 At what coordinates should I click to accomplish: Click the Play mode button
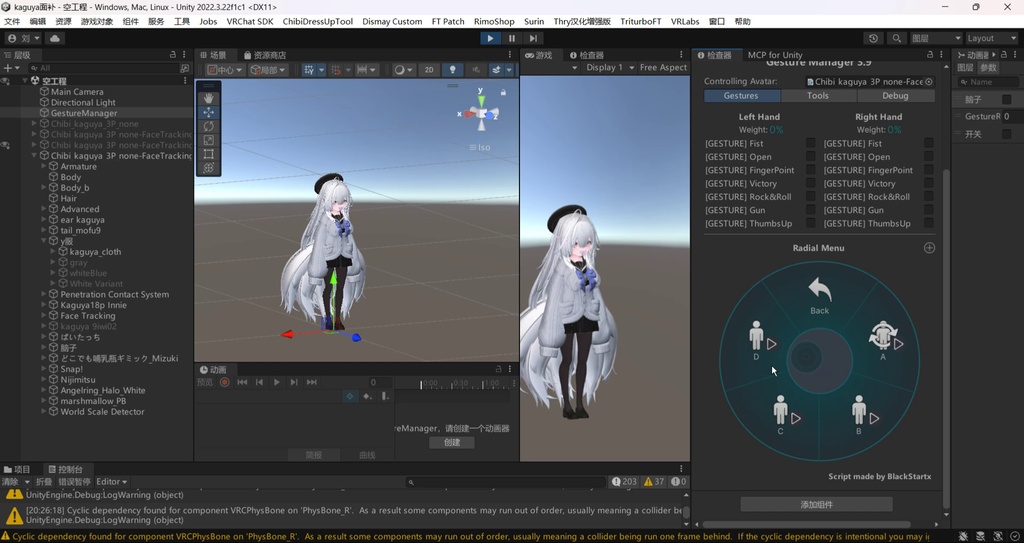[490, 39]
